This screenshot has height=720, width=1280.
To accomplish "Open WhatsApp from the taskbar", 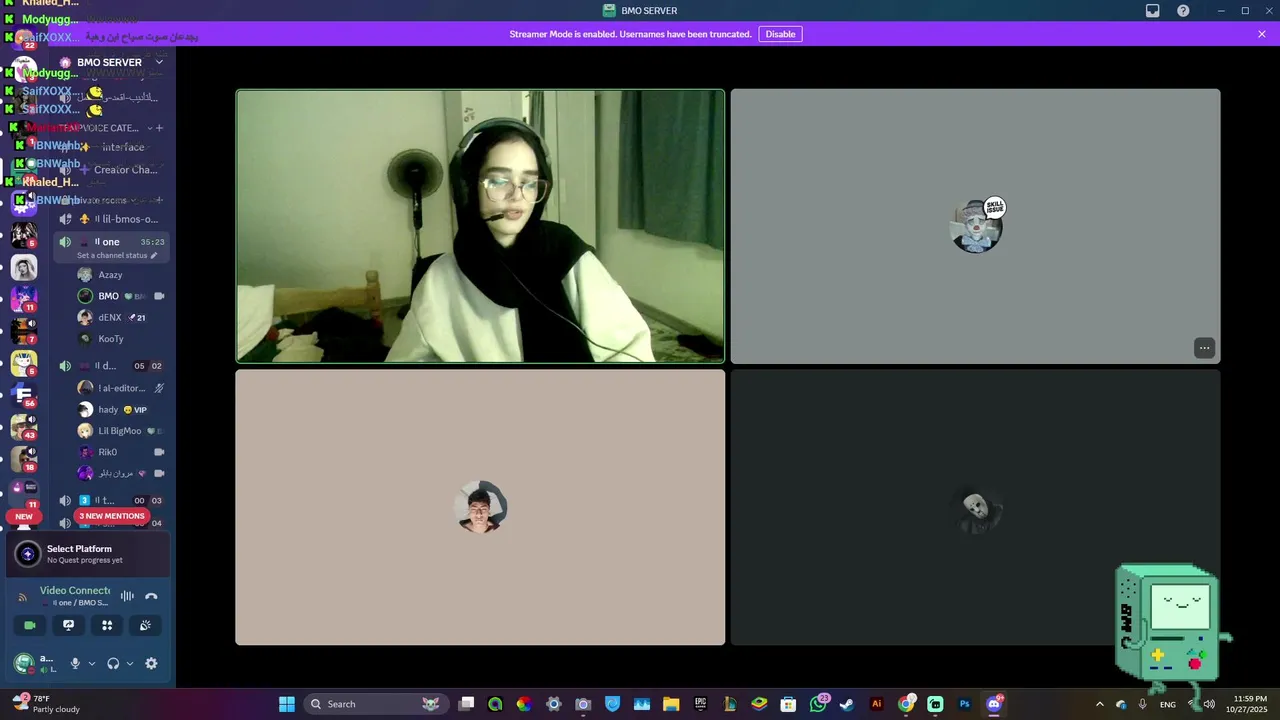I will [818, 704].
